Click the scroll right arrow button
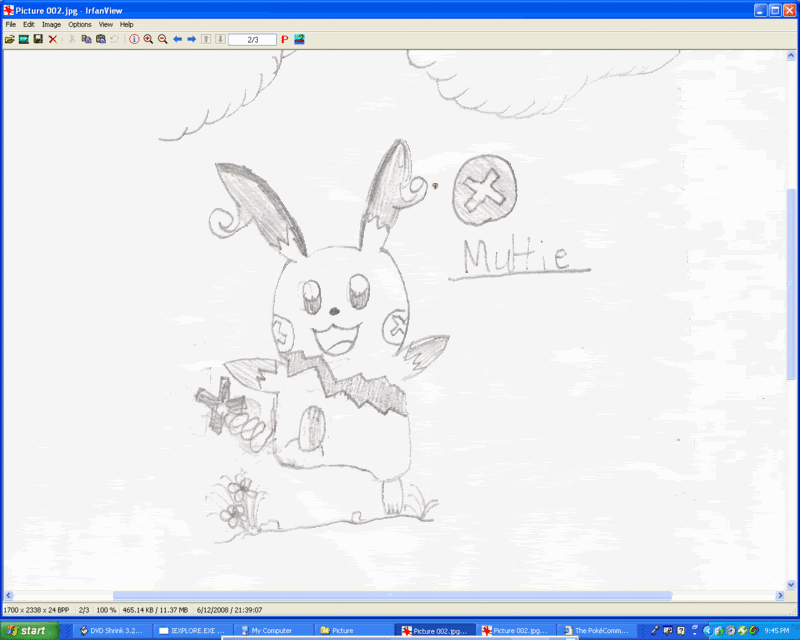The width and height of the screenshot is (800, 640). click(x=780, y=595)
